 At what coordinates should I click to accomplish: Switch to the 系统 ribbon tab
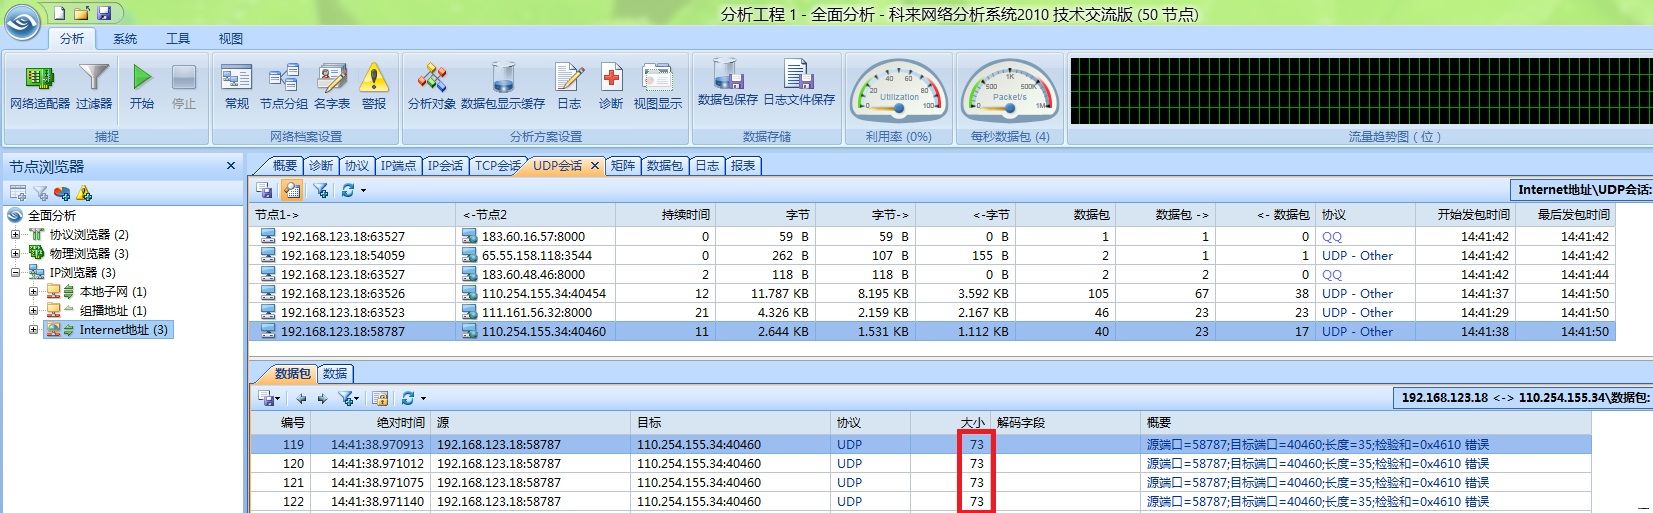coord(125,39)
